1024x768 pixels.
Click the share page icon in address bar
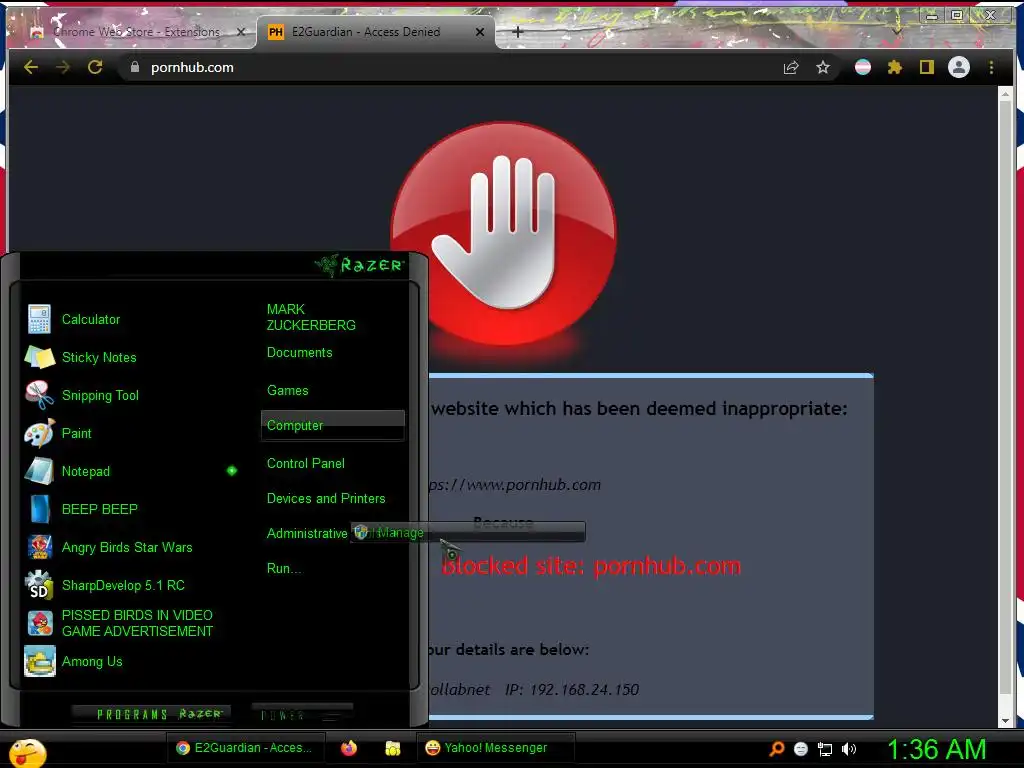coord(791,67)
